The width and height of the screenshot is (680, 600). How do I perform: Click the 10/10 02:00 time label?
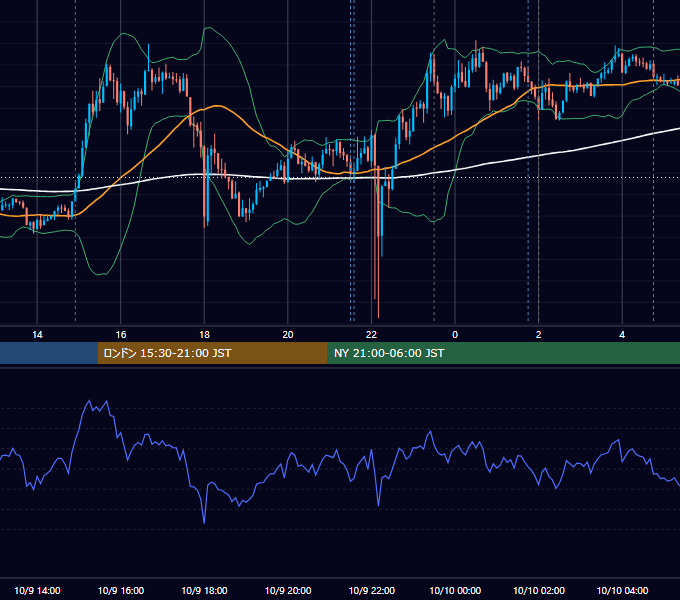(x=539, y=590)
